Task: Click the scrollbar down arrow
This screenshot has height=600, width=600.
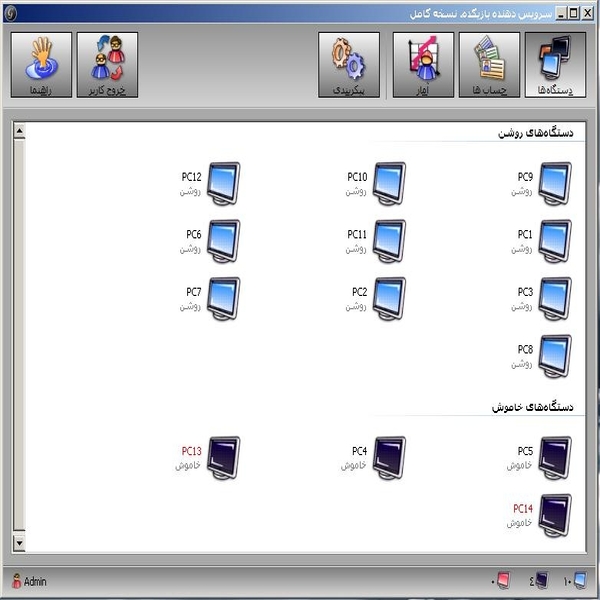Action: click(18, 543)
